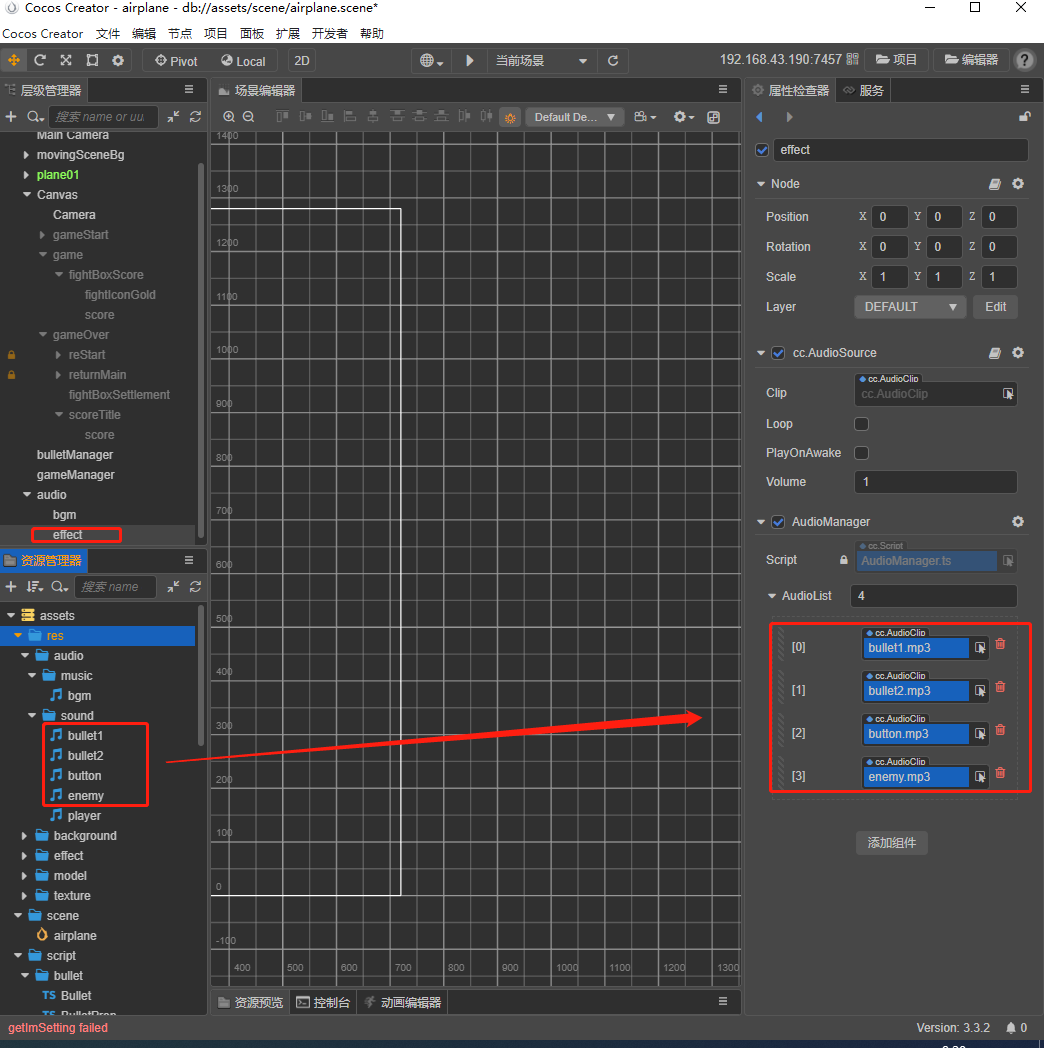Zoom out the scene editor
This screenshot has height=1048, width=1044.
pos(249,117)
